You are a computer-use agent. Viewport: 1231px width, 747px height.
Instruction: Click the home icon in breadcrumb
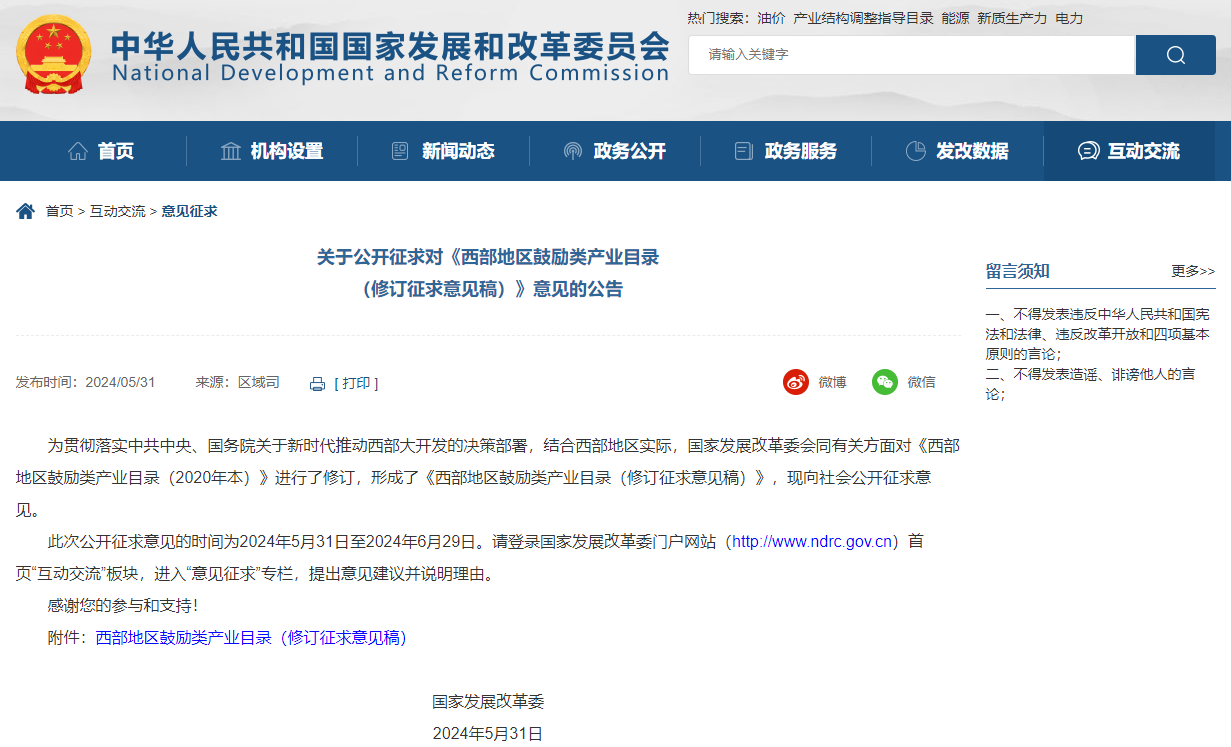pos(25,211)
